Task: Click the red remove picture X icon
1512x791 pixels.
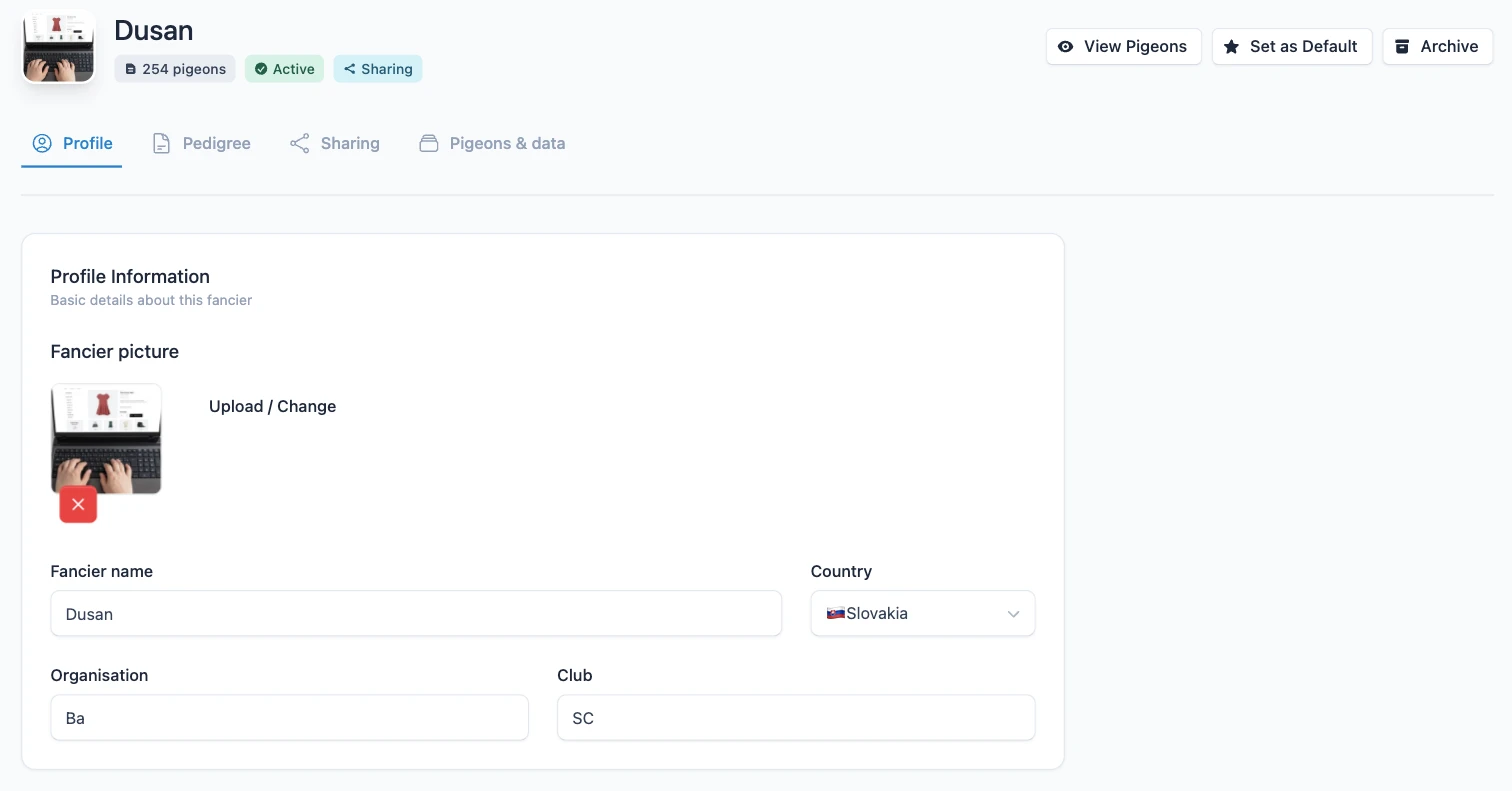Action: coord(78,505)
